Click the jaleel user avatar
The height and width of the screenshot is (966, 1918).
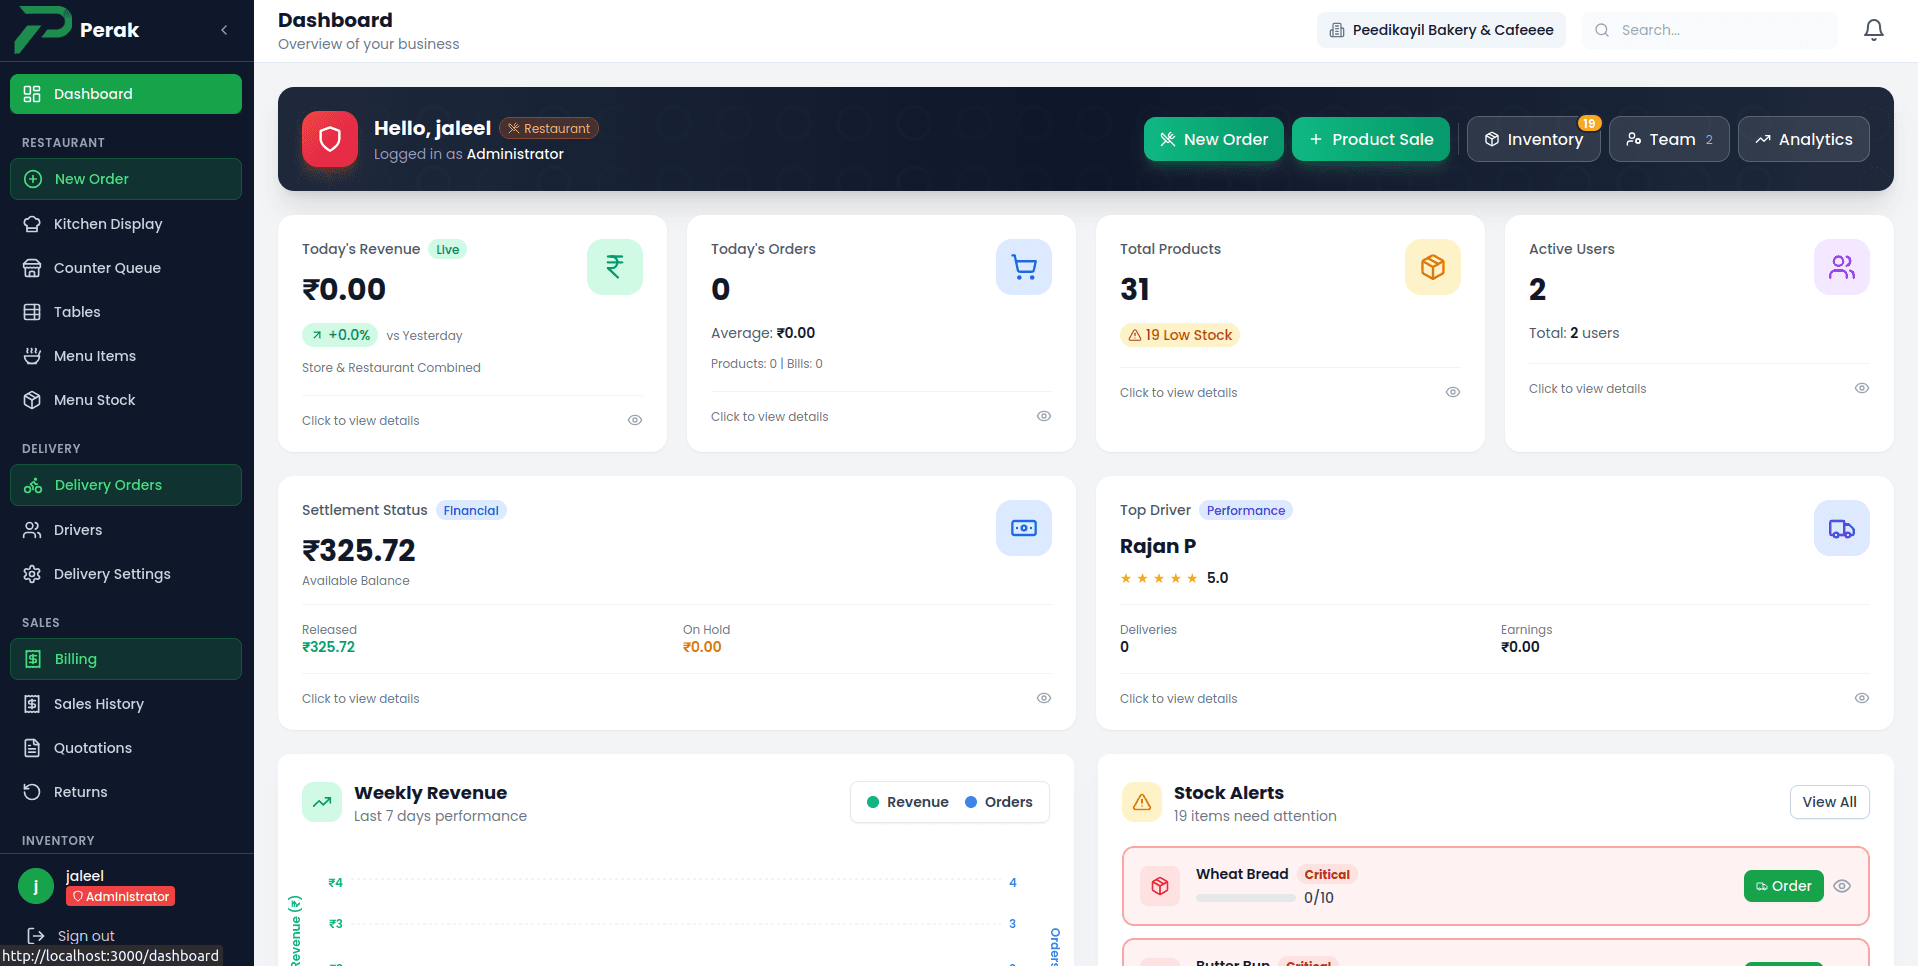coord(36,886)
